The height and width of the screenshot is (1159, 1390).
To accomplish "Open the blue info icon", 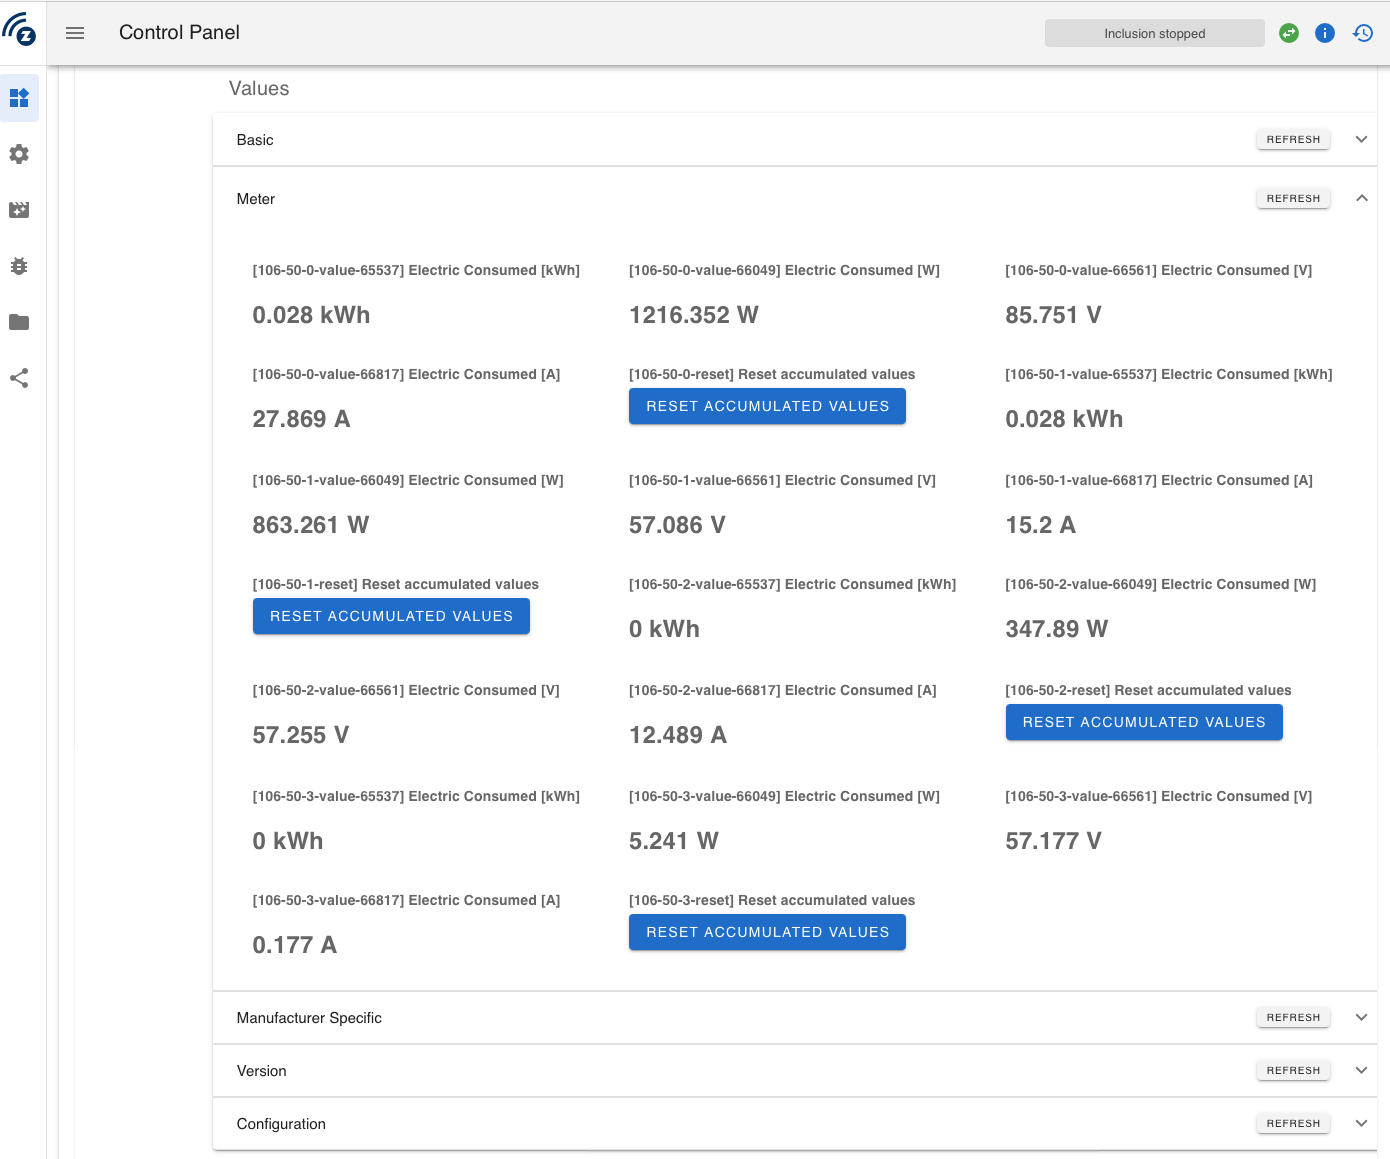I will point(1325,32).
